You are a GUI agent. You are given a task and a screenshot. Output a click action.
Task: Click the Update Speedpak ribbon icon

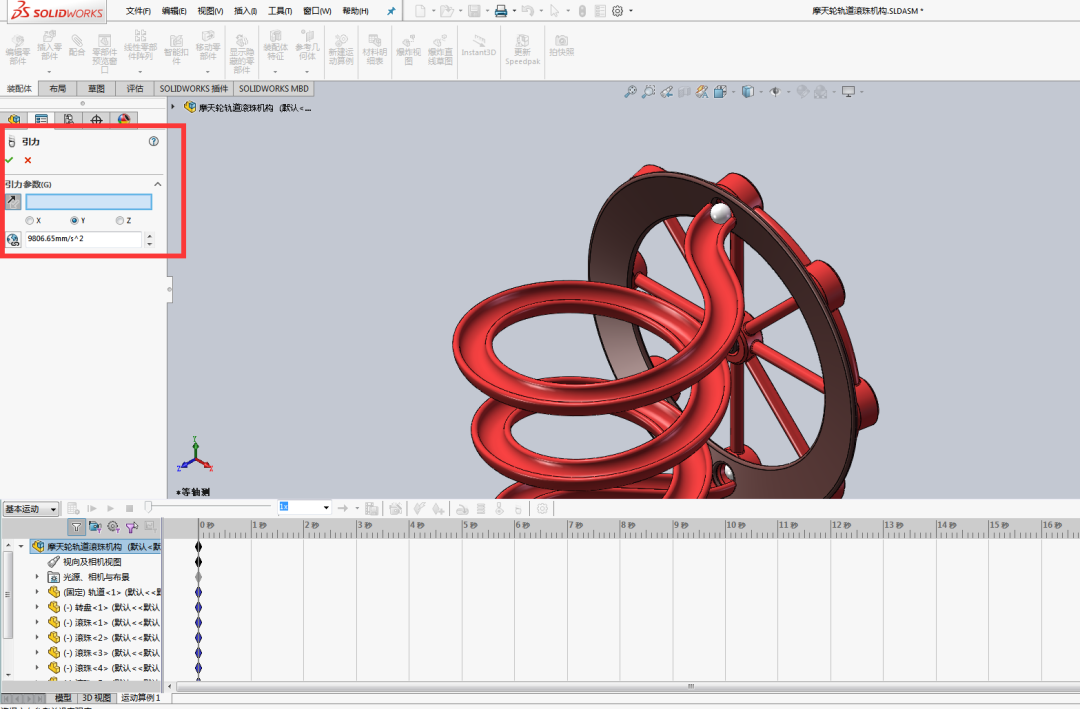coord(523,48)
